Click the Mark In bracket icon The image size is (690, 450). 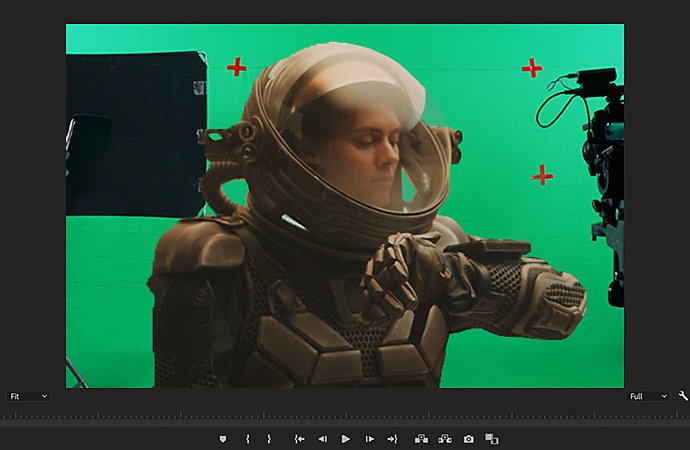click(248, 439)
